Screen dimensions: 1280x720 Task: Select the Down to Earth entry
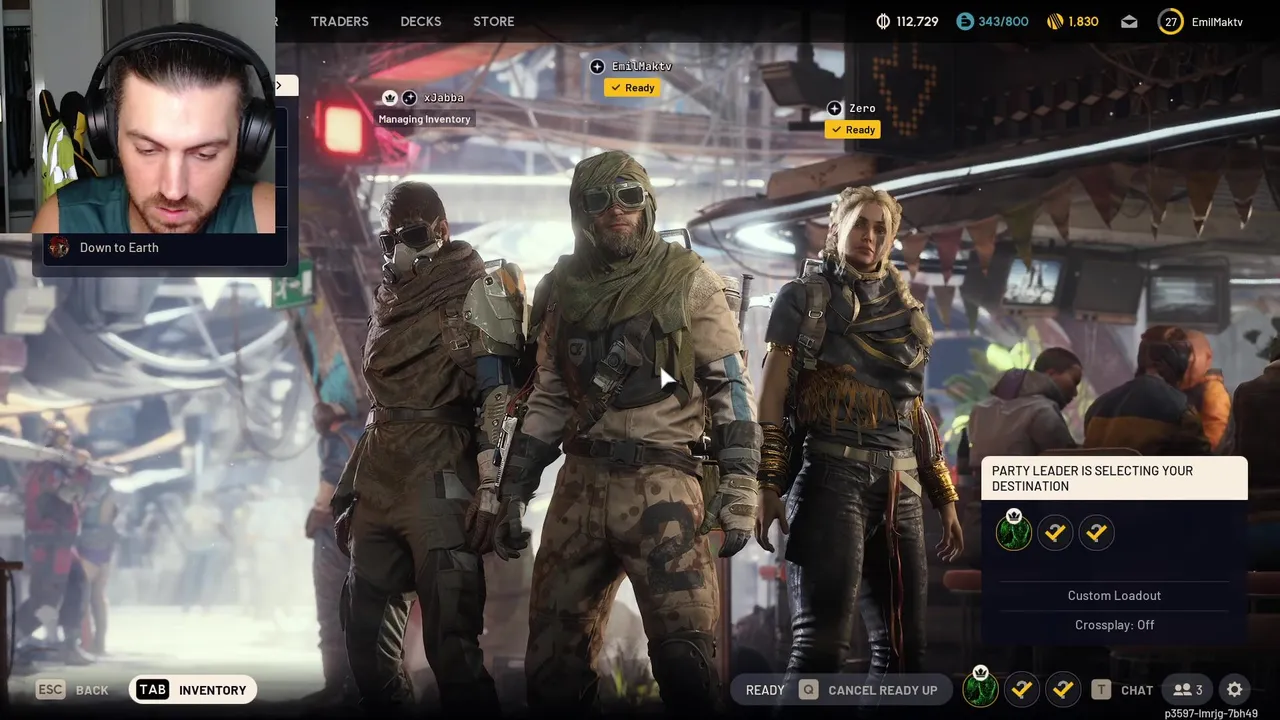(x=165, y=248)
